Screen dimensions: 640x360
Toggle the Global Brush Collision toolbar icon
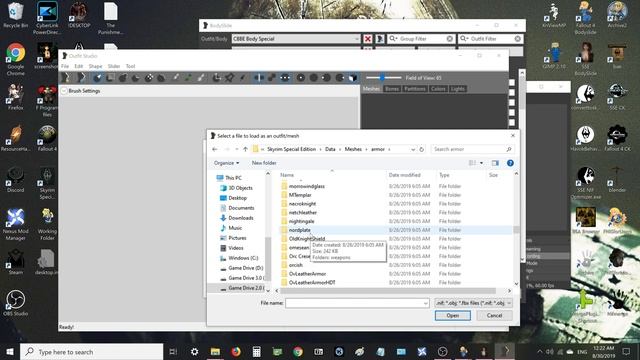click(285, 78)
